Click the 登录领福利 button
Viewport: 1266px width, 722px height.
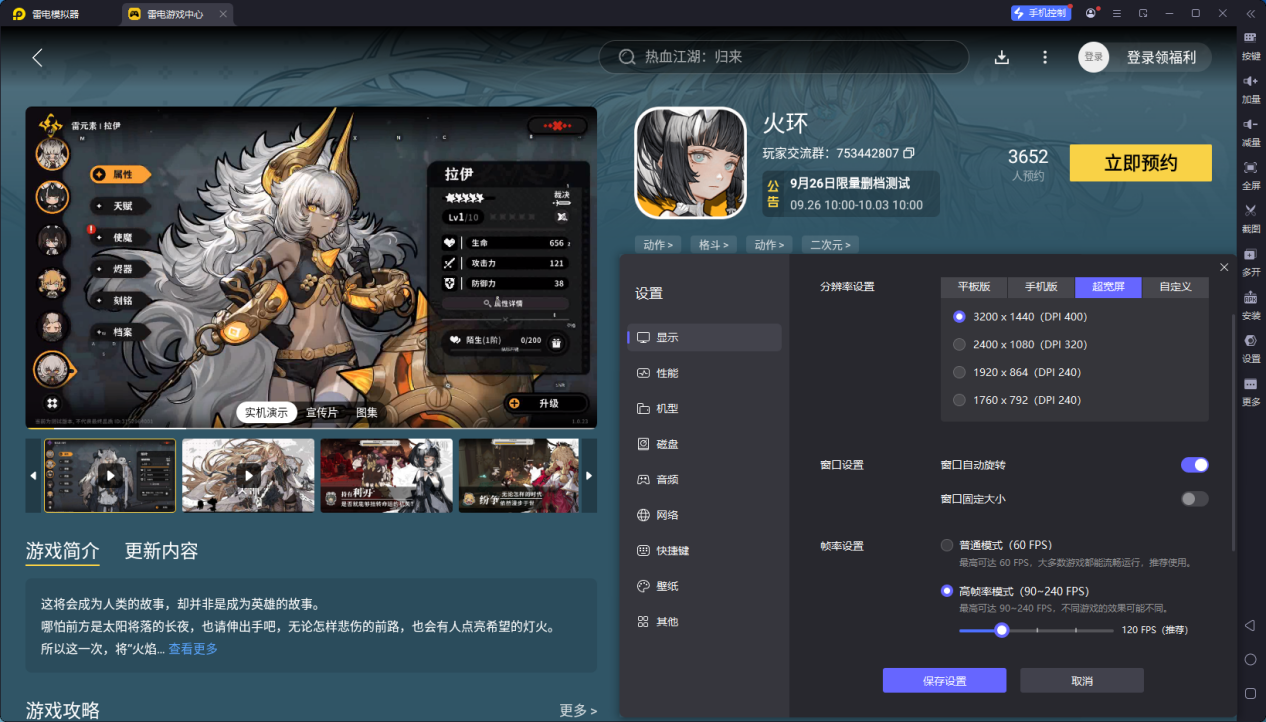pyautogui.click(x=1161, y=57)
